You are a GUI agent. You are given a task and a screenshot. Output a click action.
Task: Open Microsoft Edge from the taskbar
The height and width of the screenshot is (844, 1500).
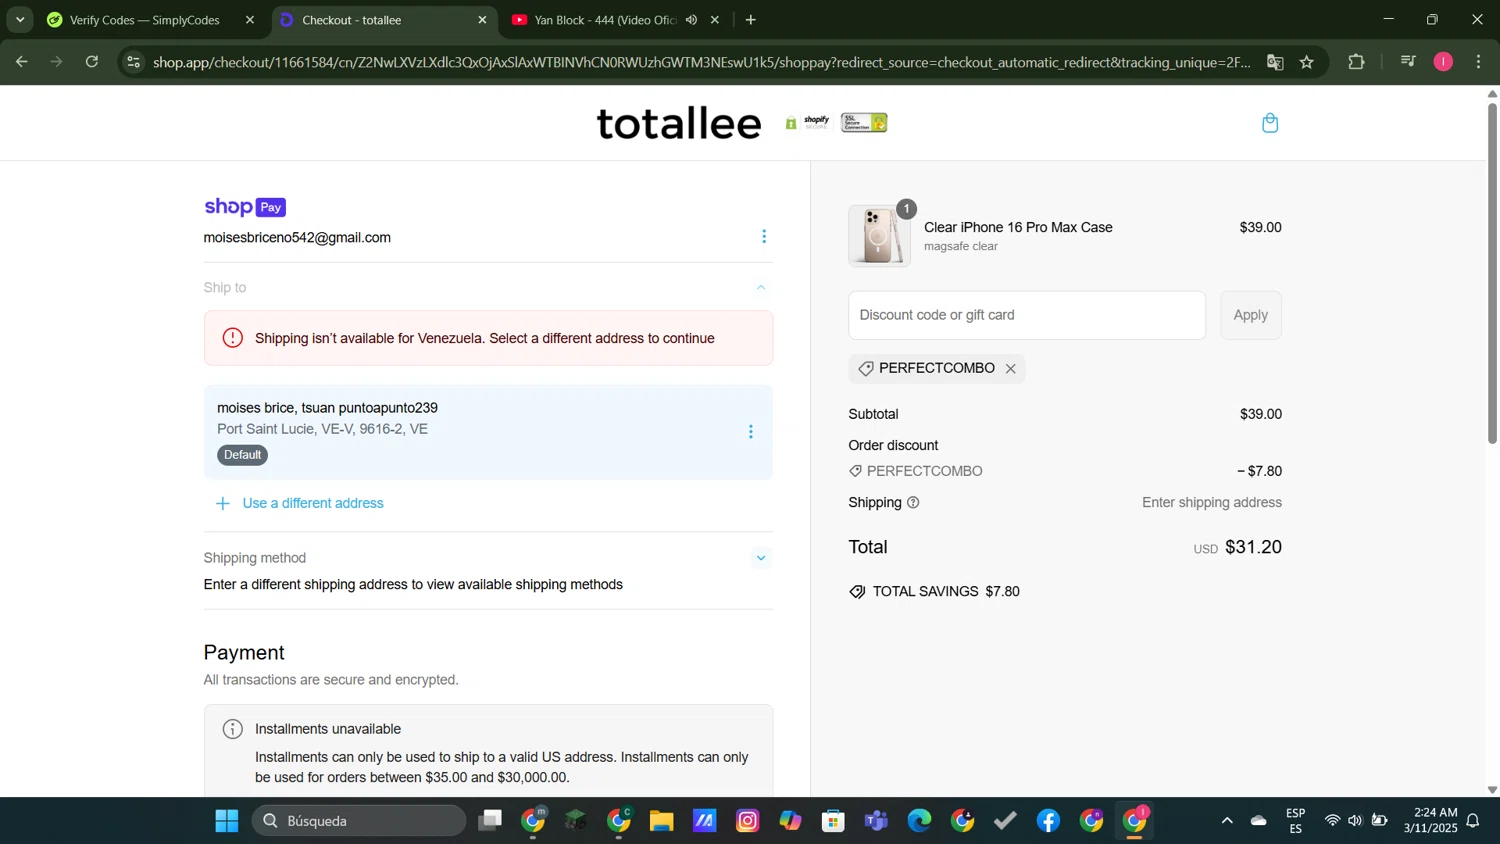pyautogui.click(x=920, y=821)
